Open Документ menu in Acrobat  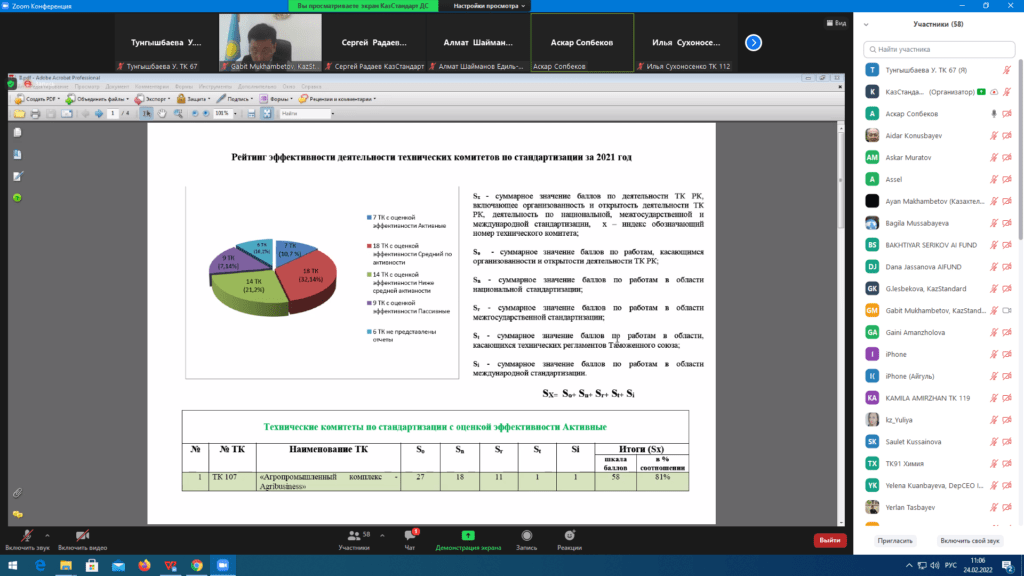coord(117,86)
